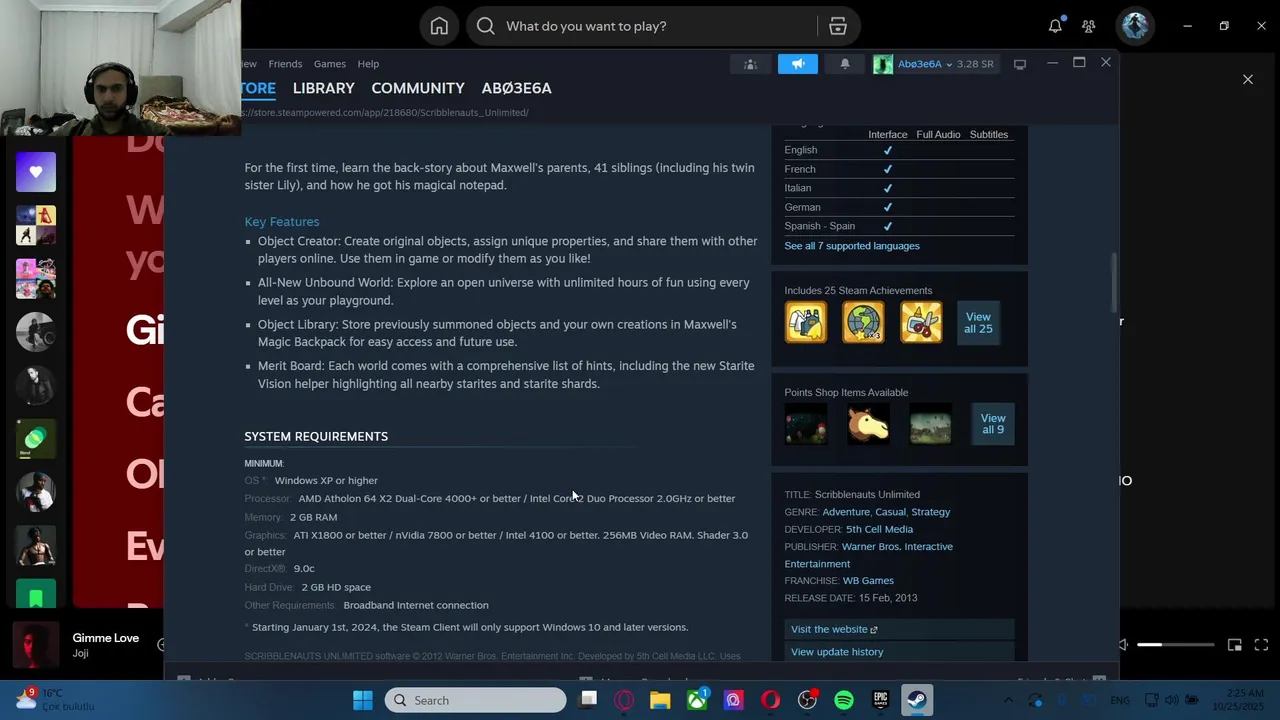Open Steam from the taskbar
Image resolution: width=1280 pixels, height=720 pixels.
pyautogui.click(x=917, y=700)
